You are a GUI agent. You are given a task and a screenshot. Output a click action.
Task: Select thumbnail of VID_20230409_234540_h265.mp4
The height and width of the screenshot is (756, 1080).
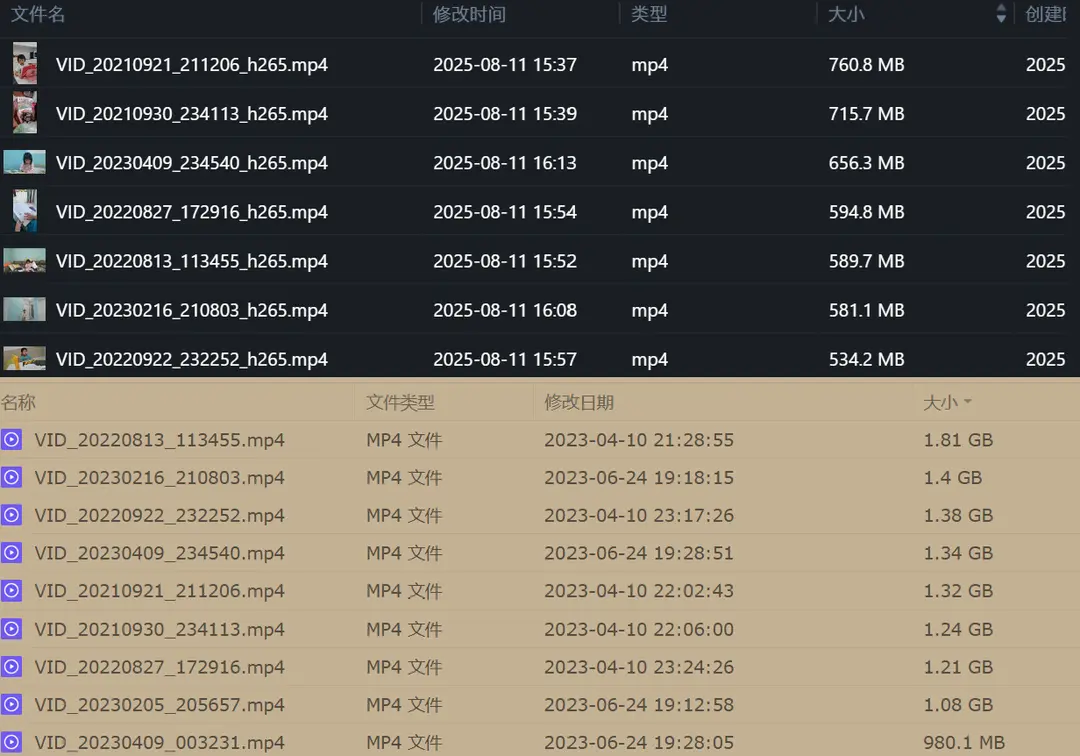coord(25,162)
